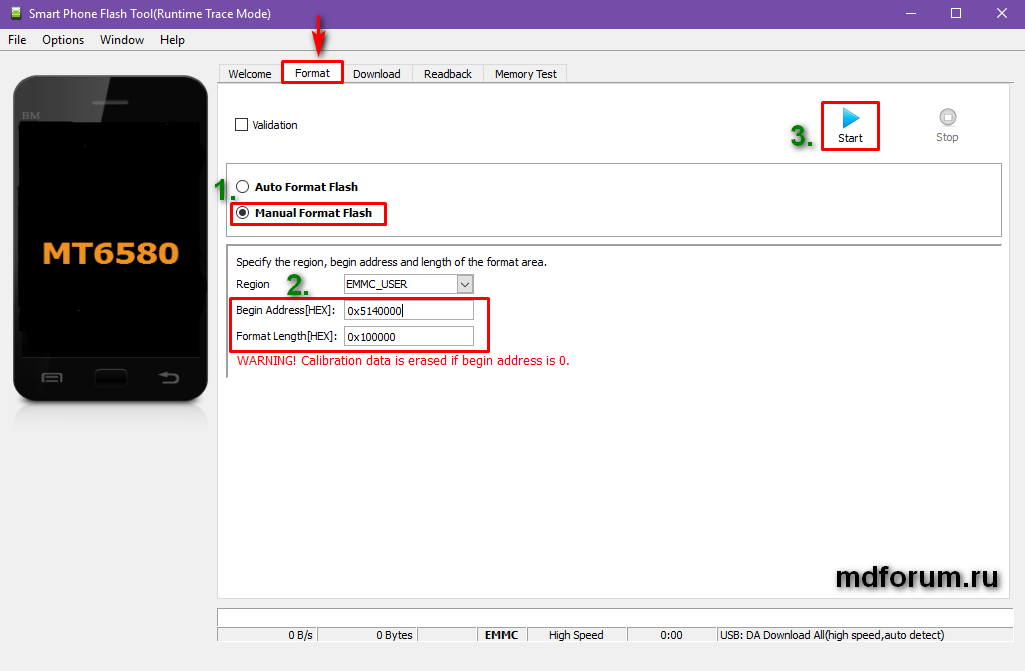
Task: Open the File menu
Action: point(17,40)
